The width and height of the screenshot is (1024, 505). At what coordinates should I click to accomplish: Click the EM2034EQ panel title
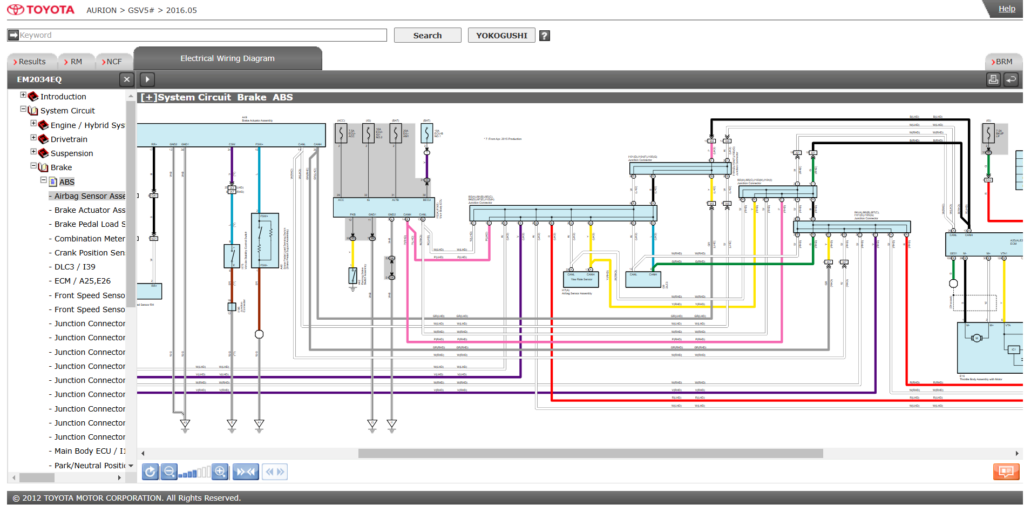tap(39, 80)
